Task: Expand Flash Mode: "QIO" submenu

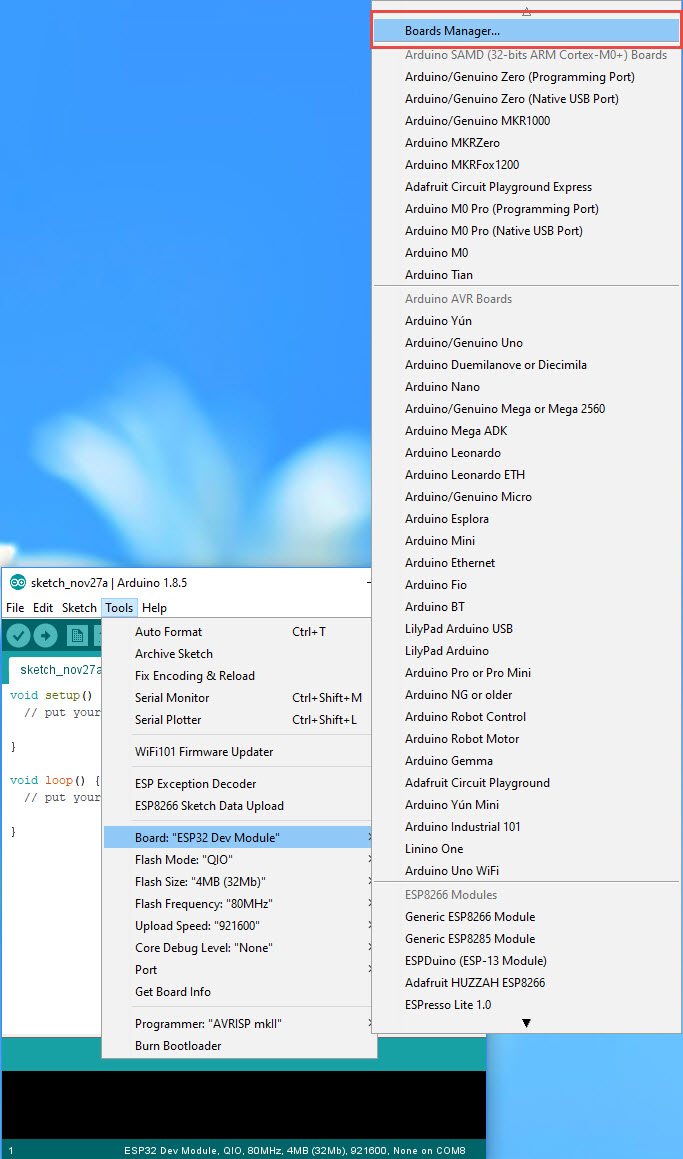Action: [239, 860]
